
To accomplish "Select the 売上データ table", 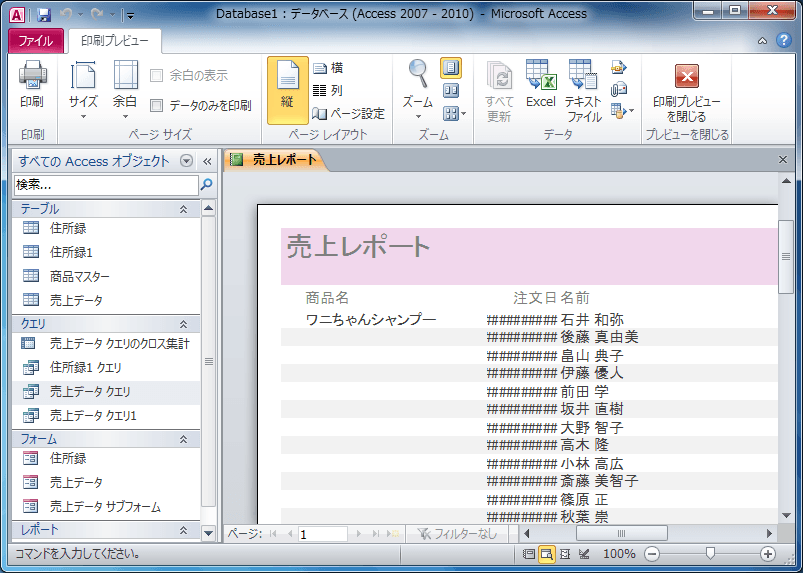I will click(x=106, y=300).
